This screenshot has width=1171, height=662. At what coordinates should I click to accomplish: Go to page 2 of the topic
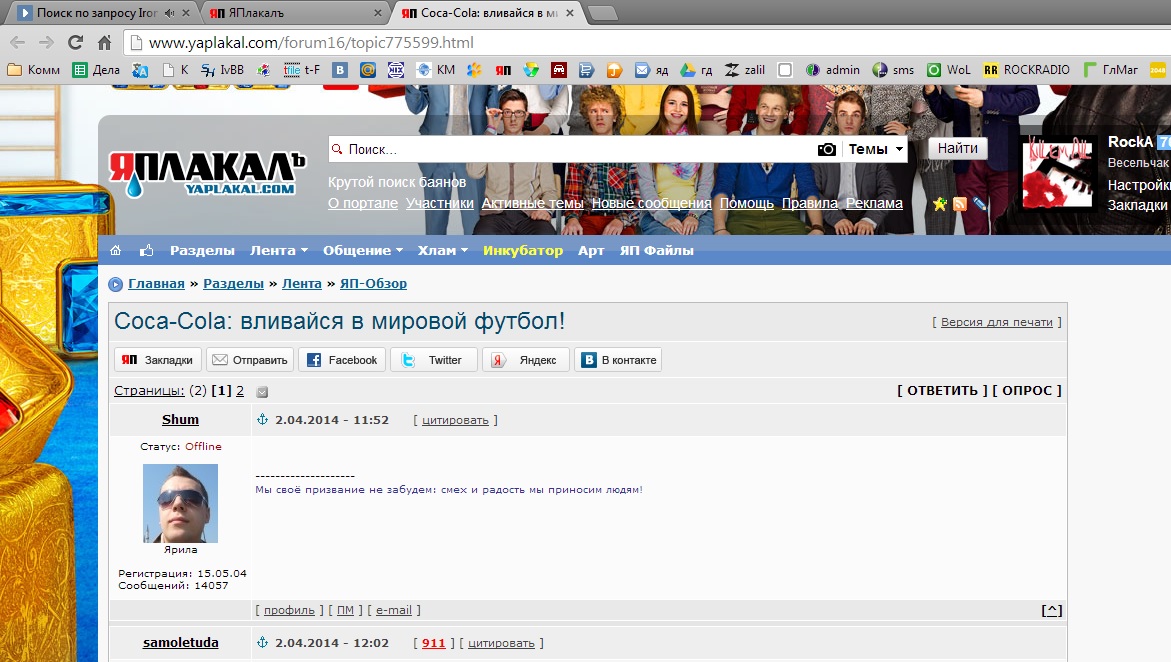coord(240,390)
